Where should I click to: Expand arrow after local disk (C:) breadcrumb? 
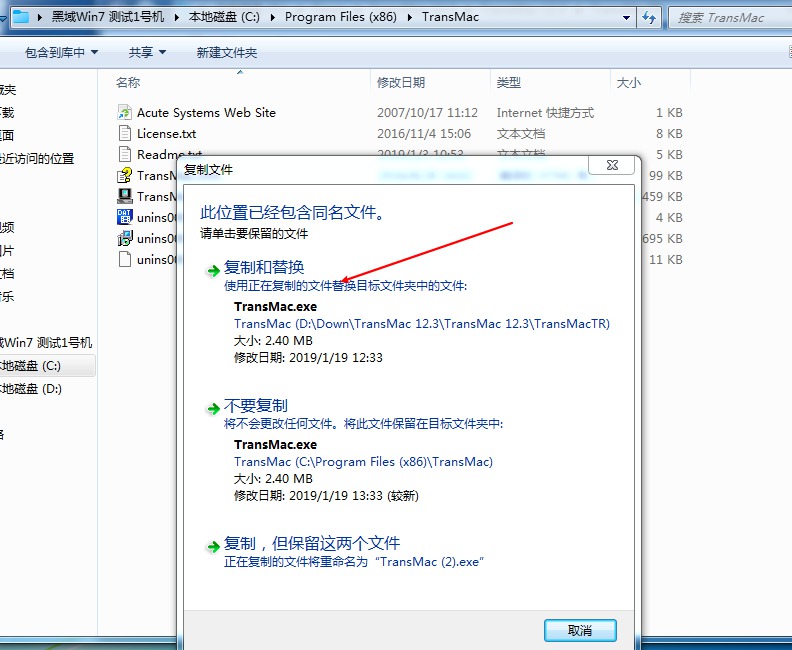(273, 18)
